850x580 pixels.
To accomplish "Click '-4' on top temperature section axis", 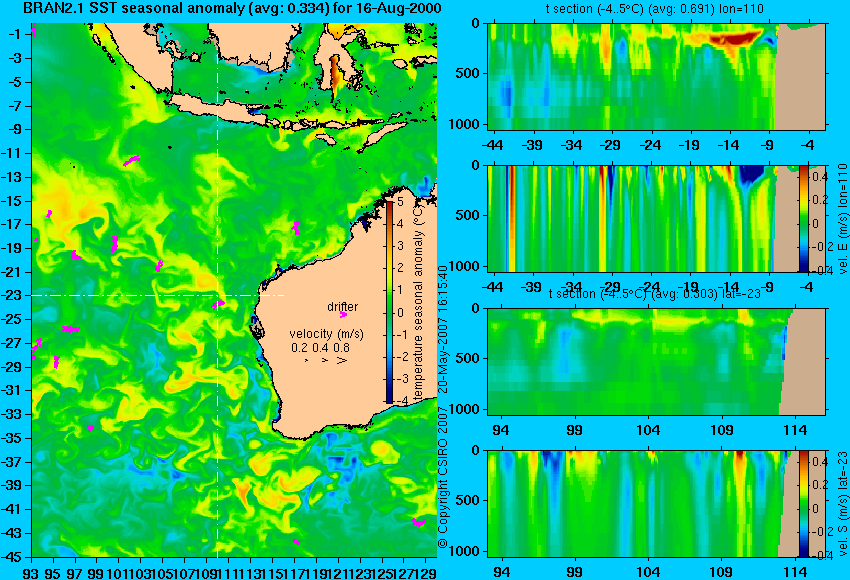I will click(808, 145).
